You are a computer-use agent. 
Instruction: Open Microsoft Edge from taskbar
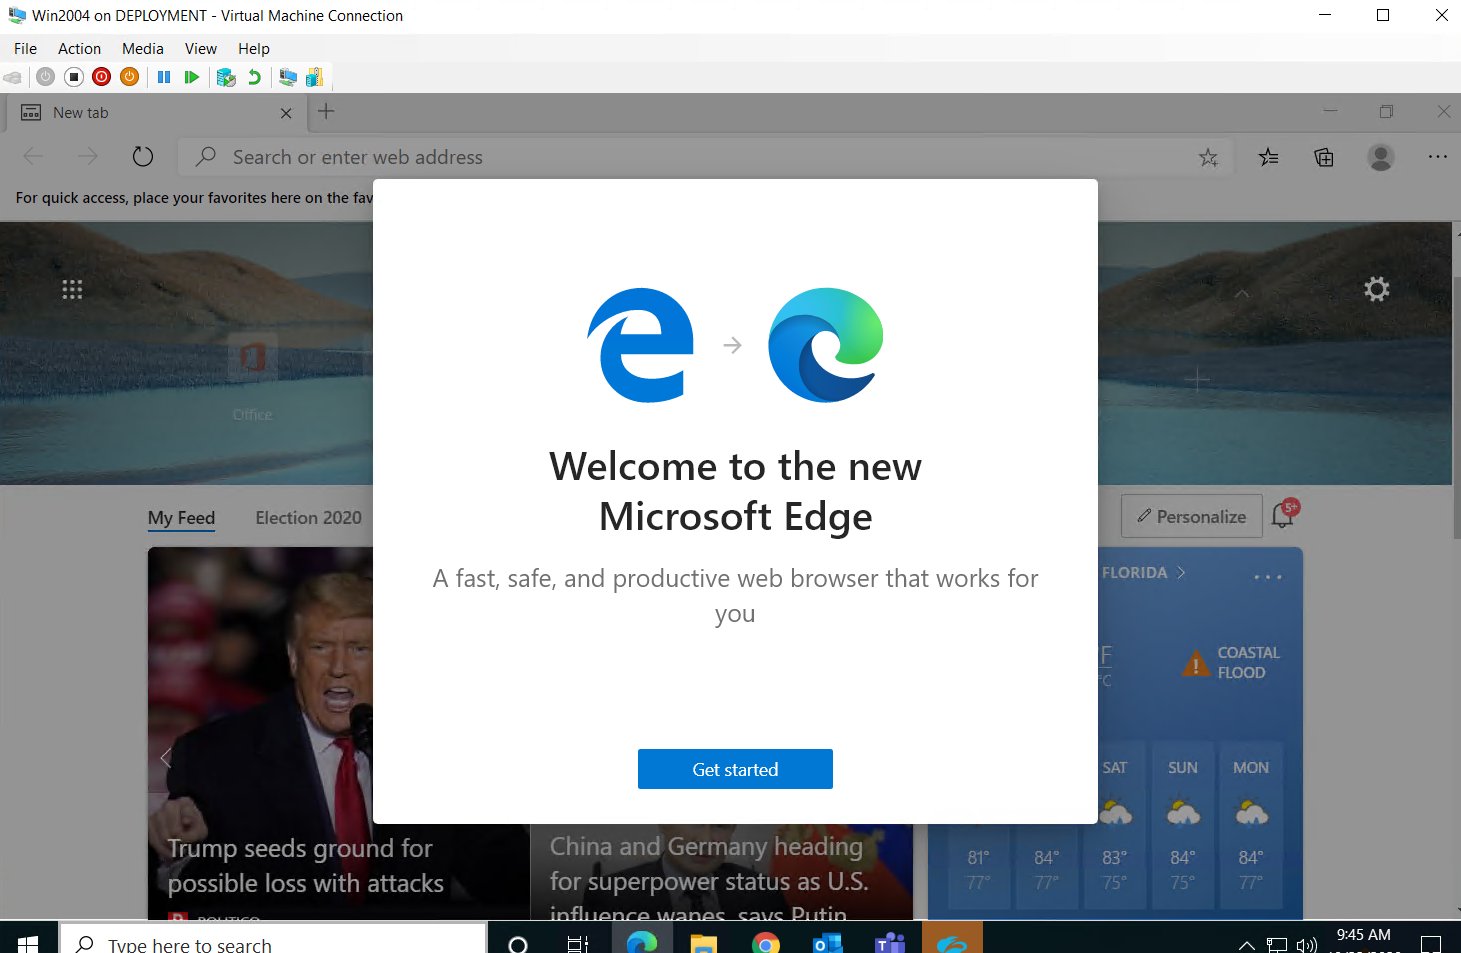click(x=641, y=943)
